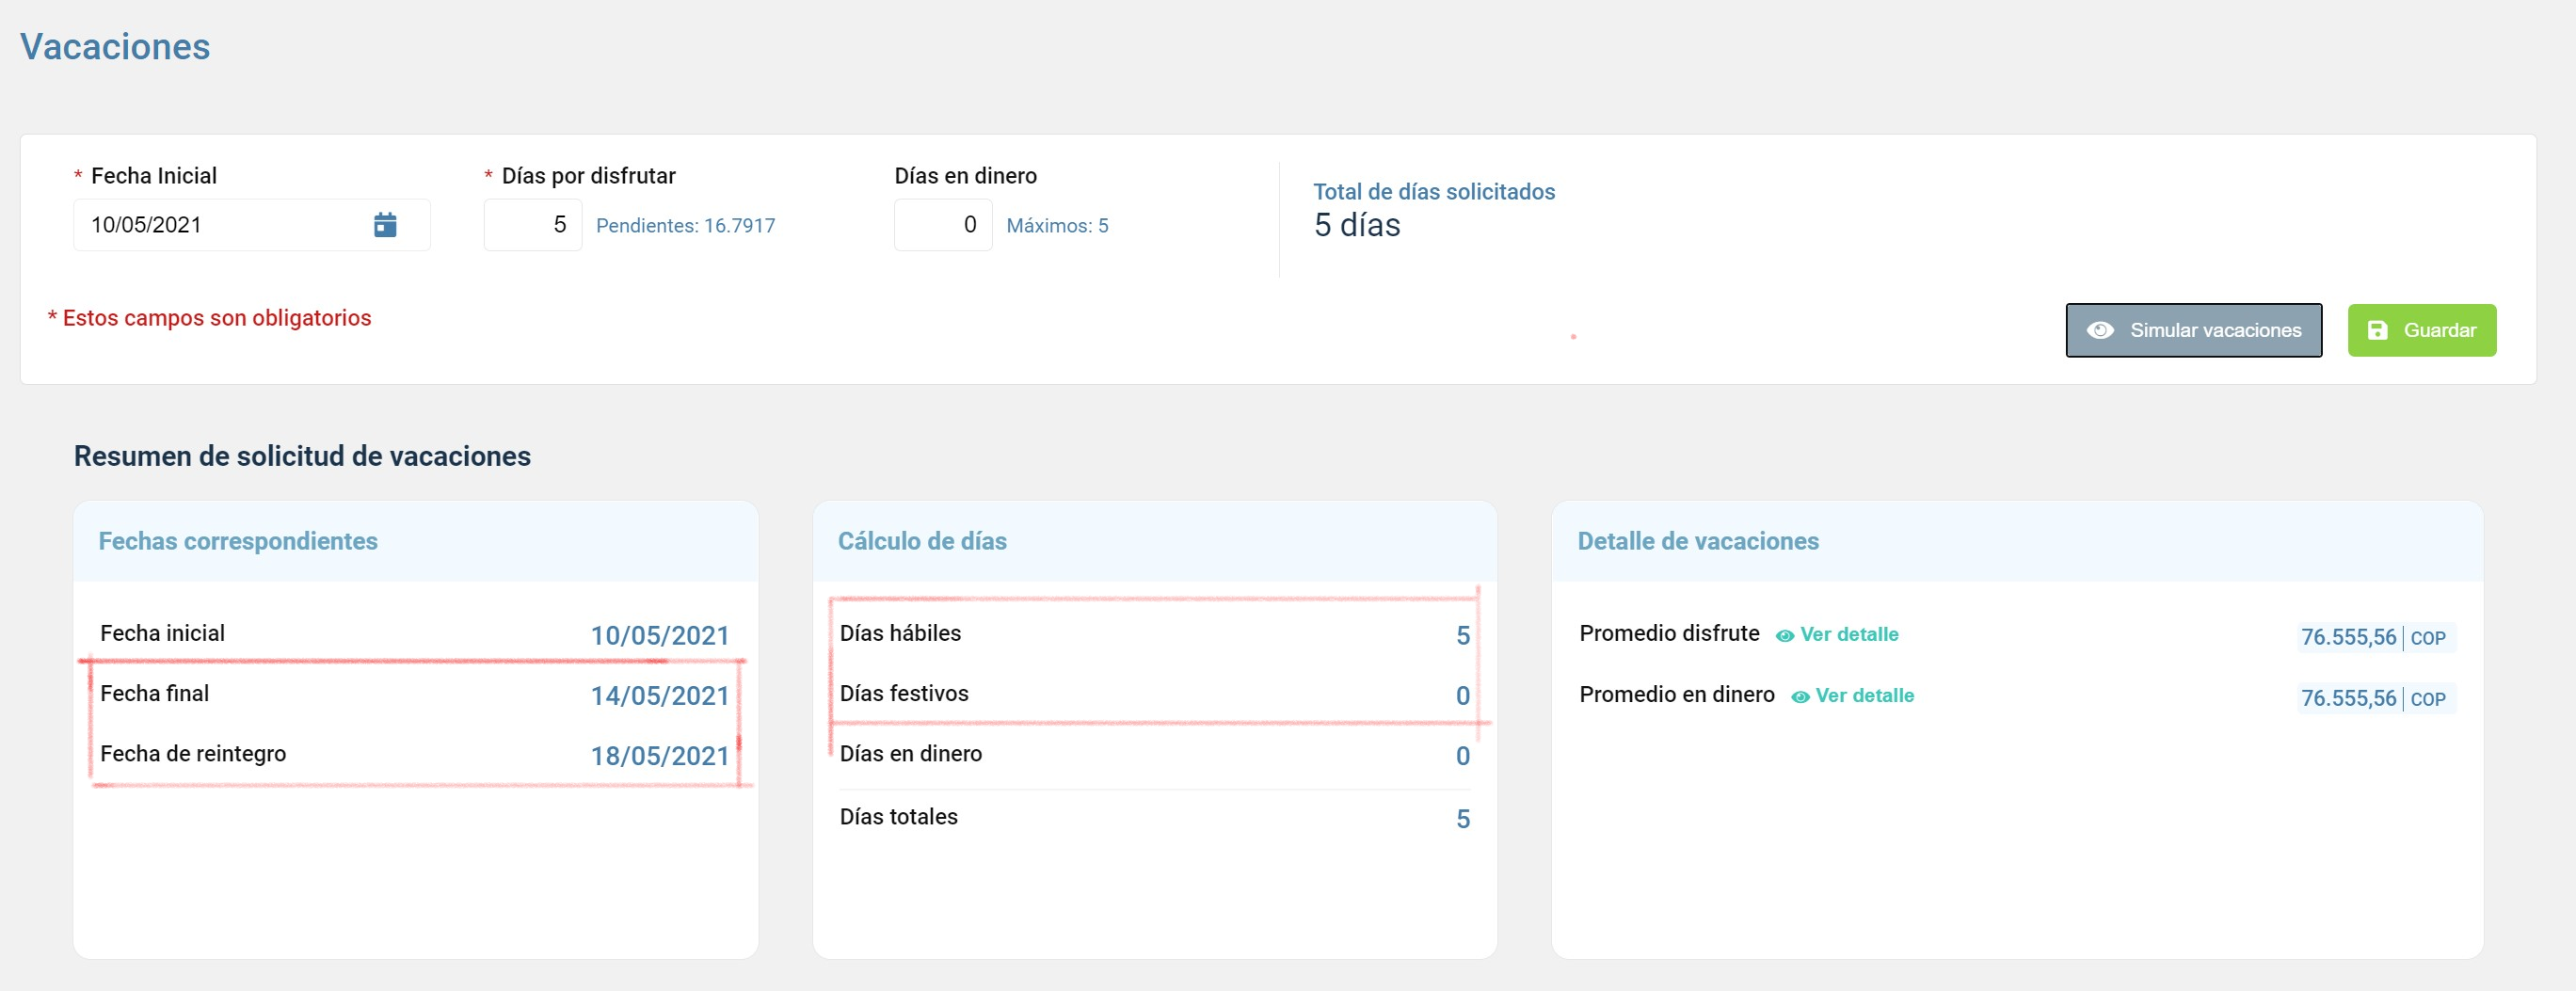Screen dimensions: 2576x991
Task: Click the Vacaciones page title
Action: pyautogui.click(x=115, y=47)
